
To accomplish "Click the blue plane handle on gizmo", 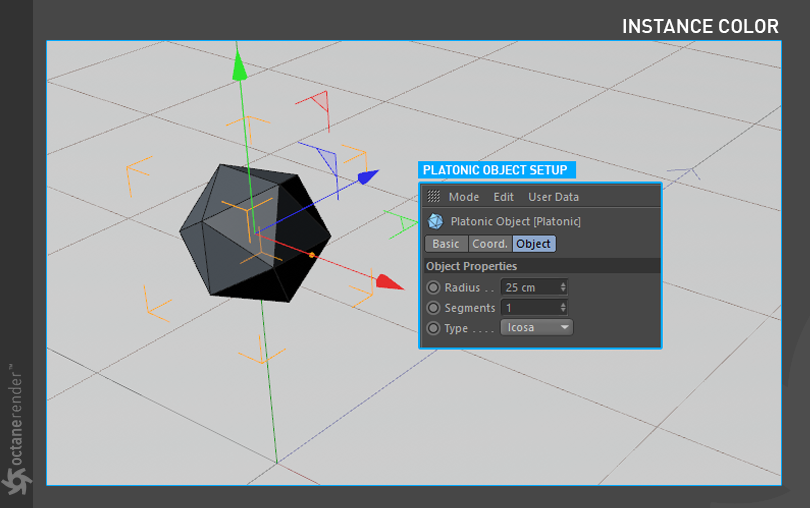I will click(x=327, y=161).
